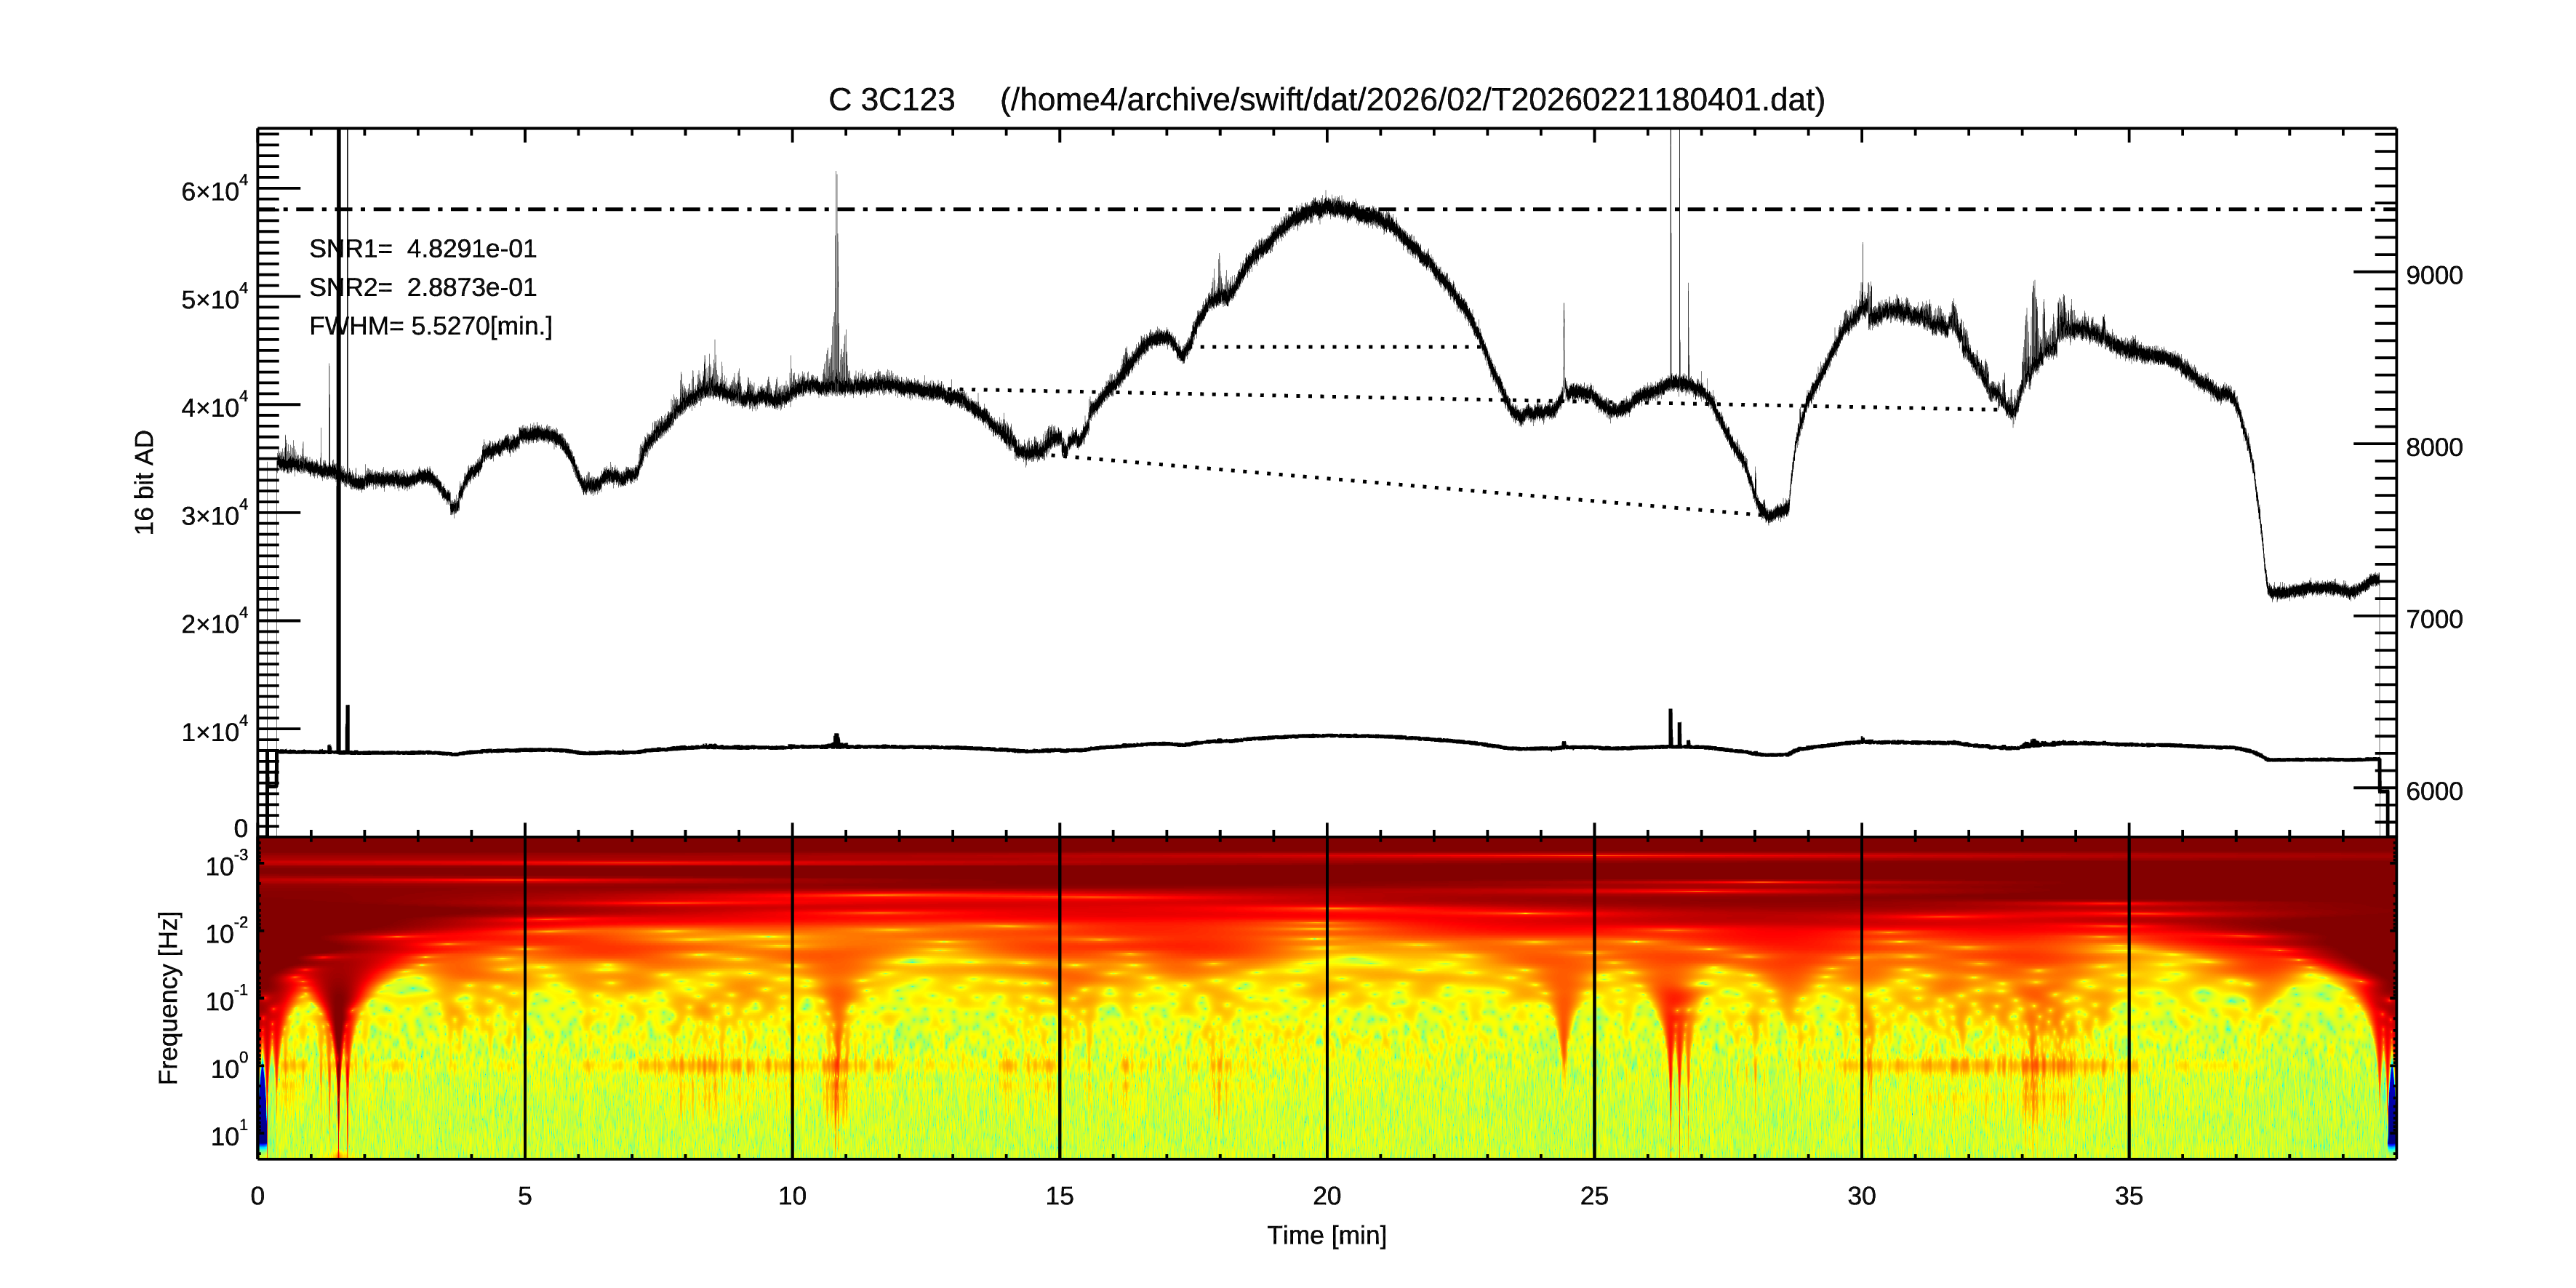Click the 'Time [min]' x-axis label
The width and height of the screenshot is (2576, 1288).
click(1326, 1235)
